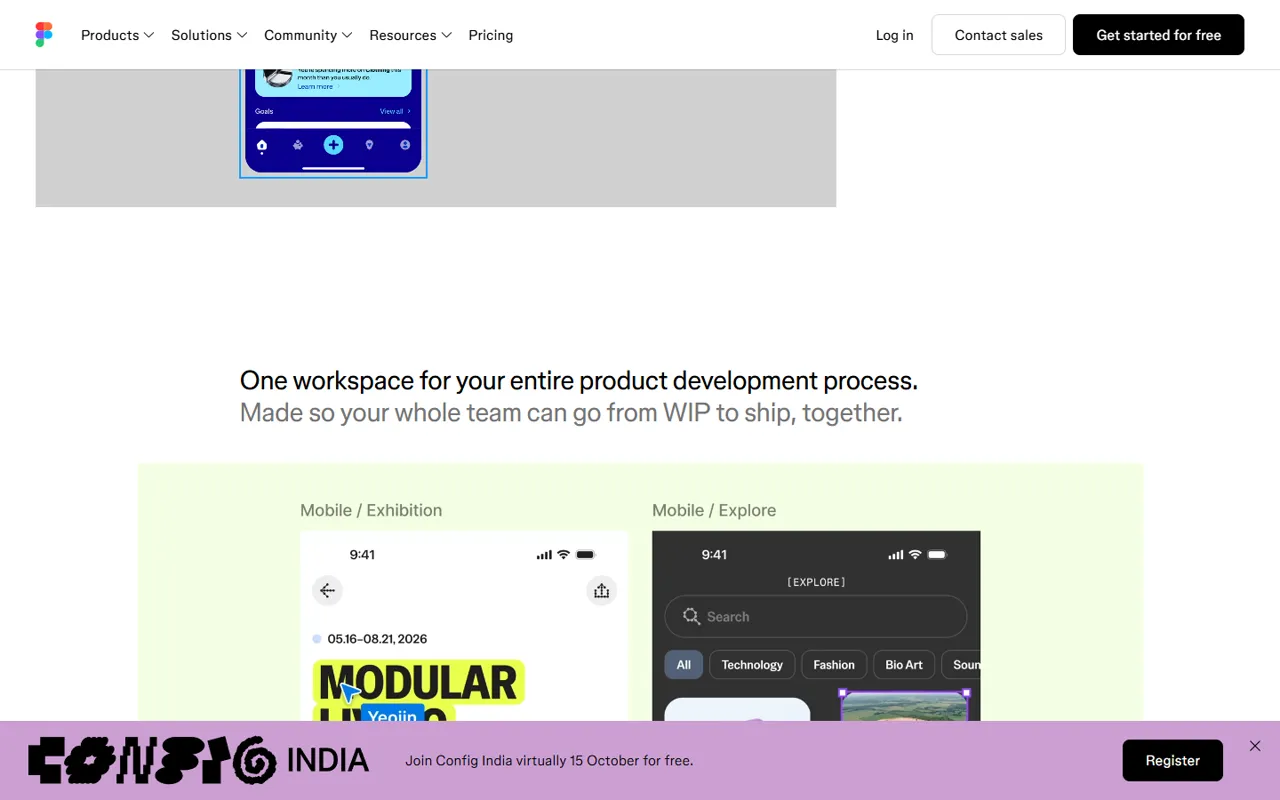Select the Bio Art filter chip
The width and height of the screenshot is (1280, 800).
click(904, 665)
